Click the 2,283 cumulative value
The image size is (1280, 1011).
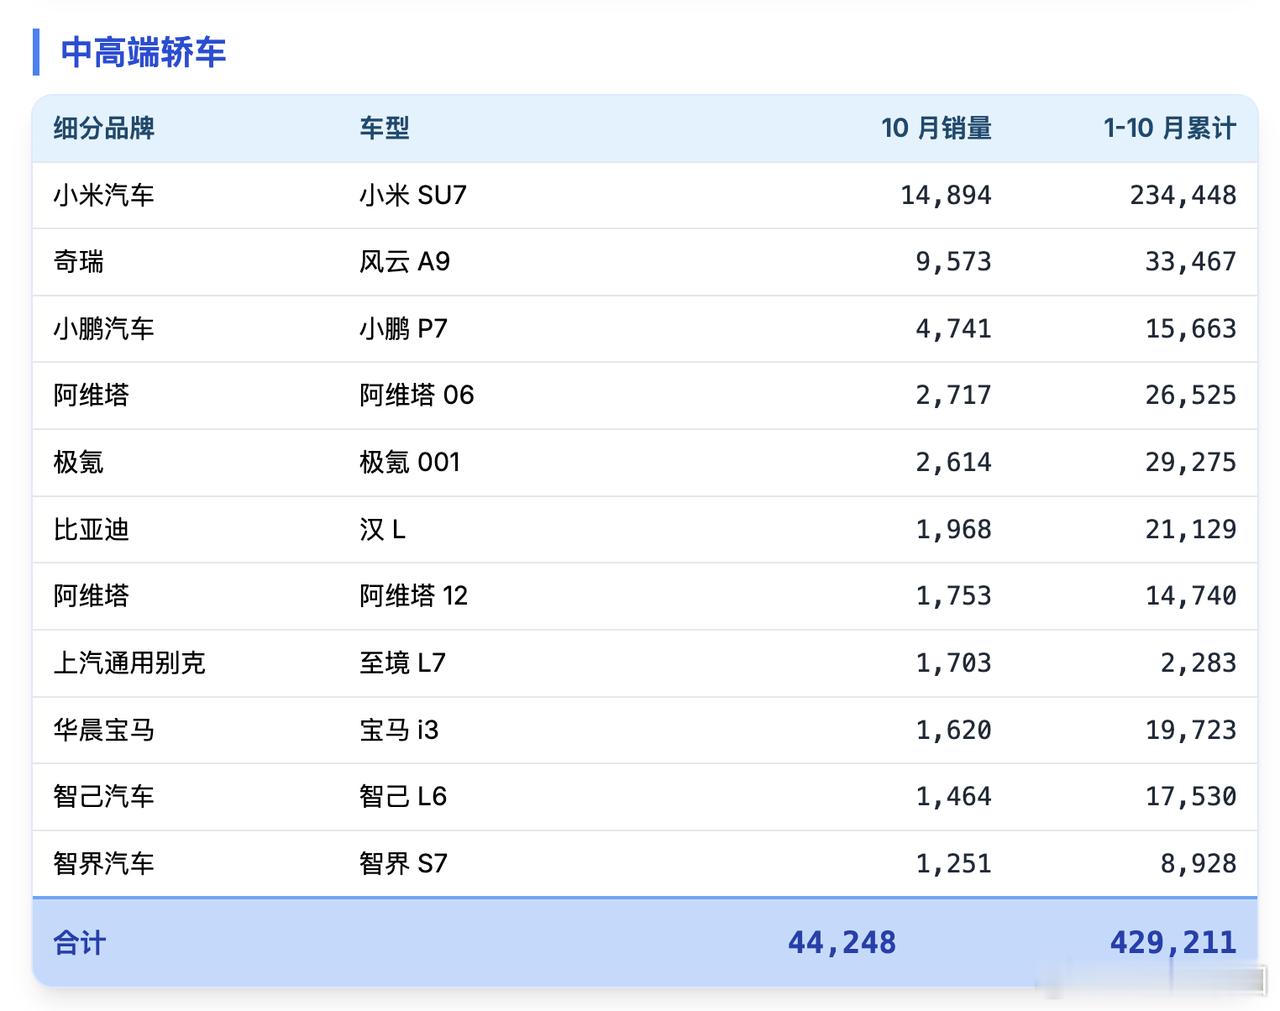1198,663
